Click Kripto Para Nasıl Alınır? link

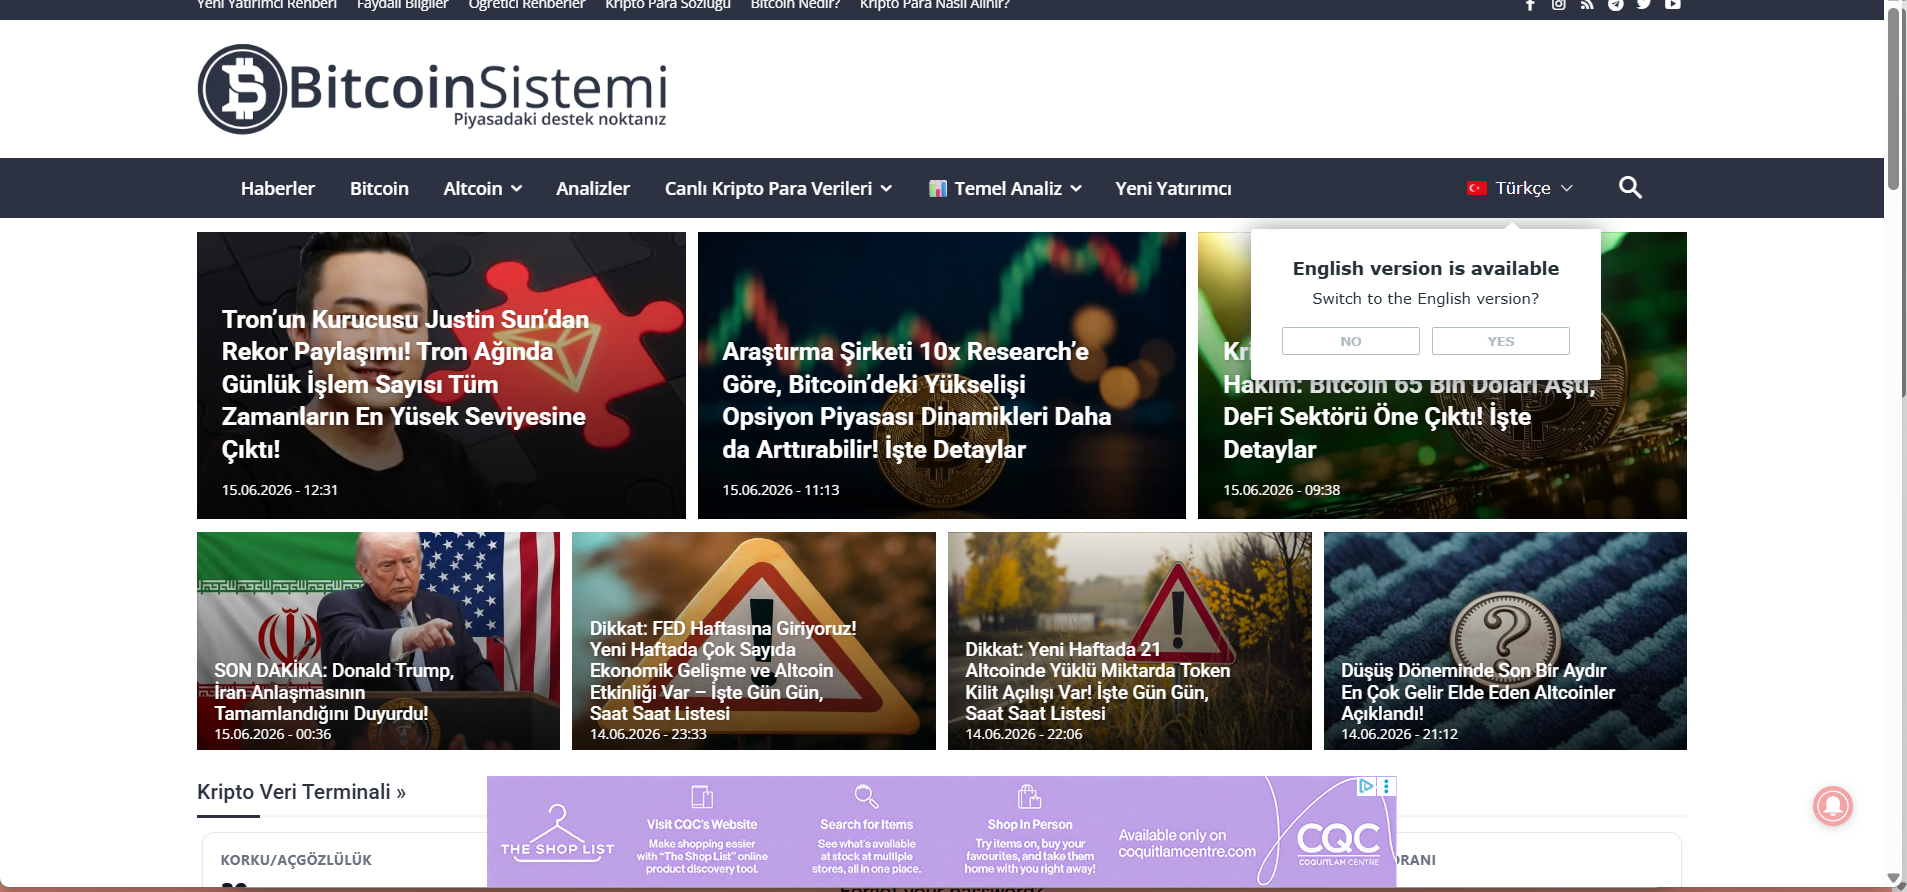tap(935, 5)
